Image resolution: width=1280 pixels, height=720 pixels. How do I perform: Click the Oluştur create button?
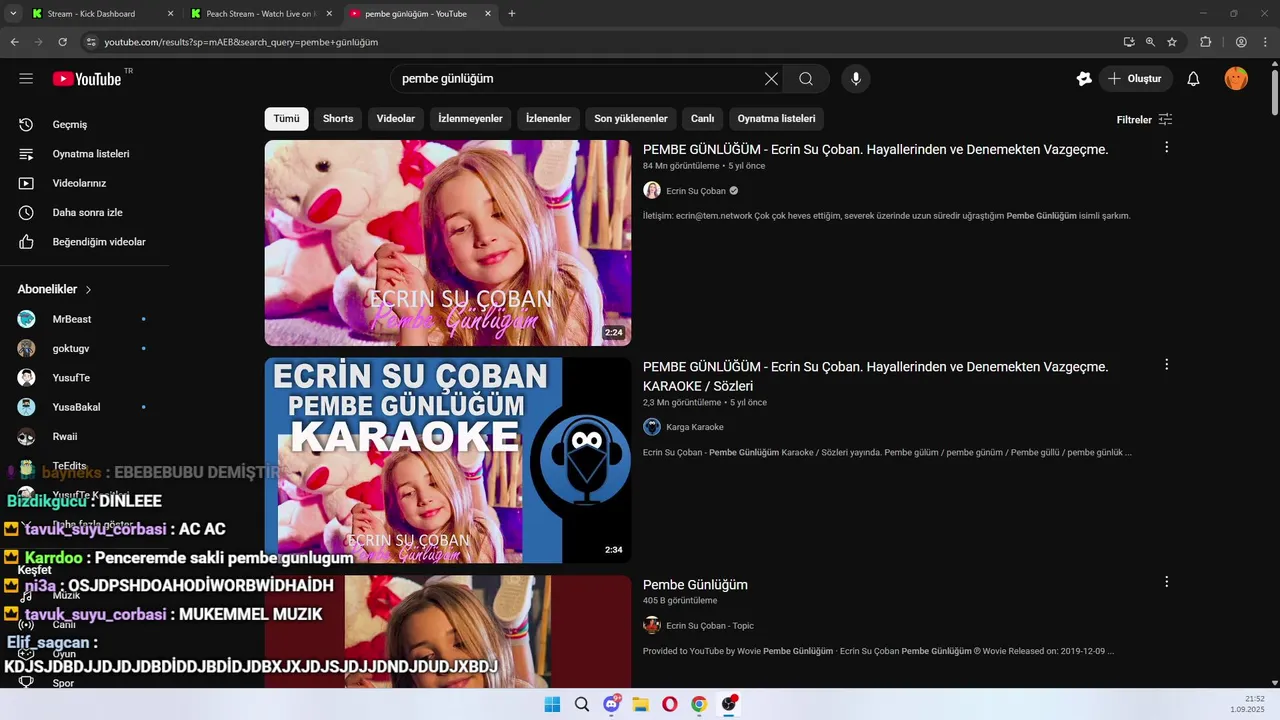[1135, 79]
